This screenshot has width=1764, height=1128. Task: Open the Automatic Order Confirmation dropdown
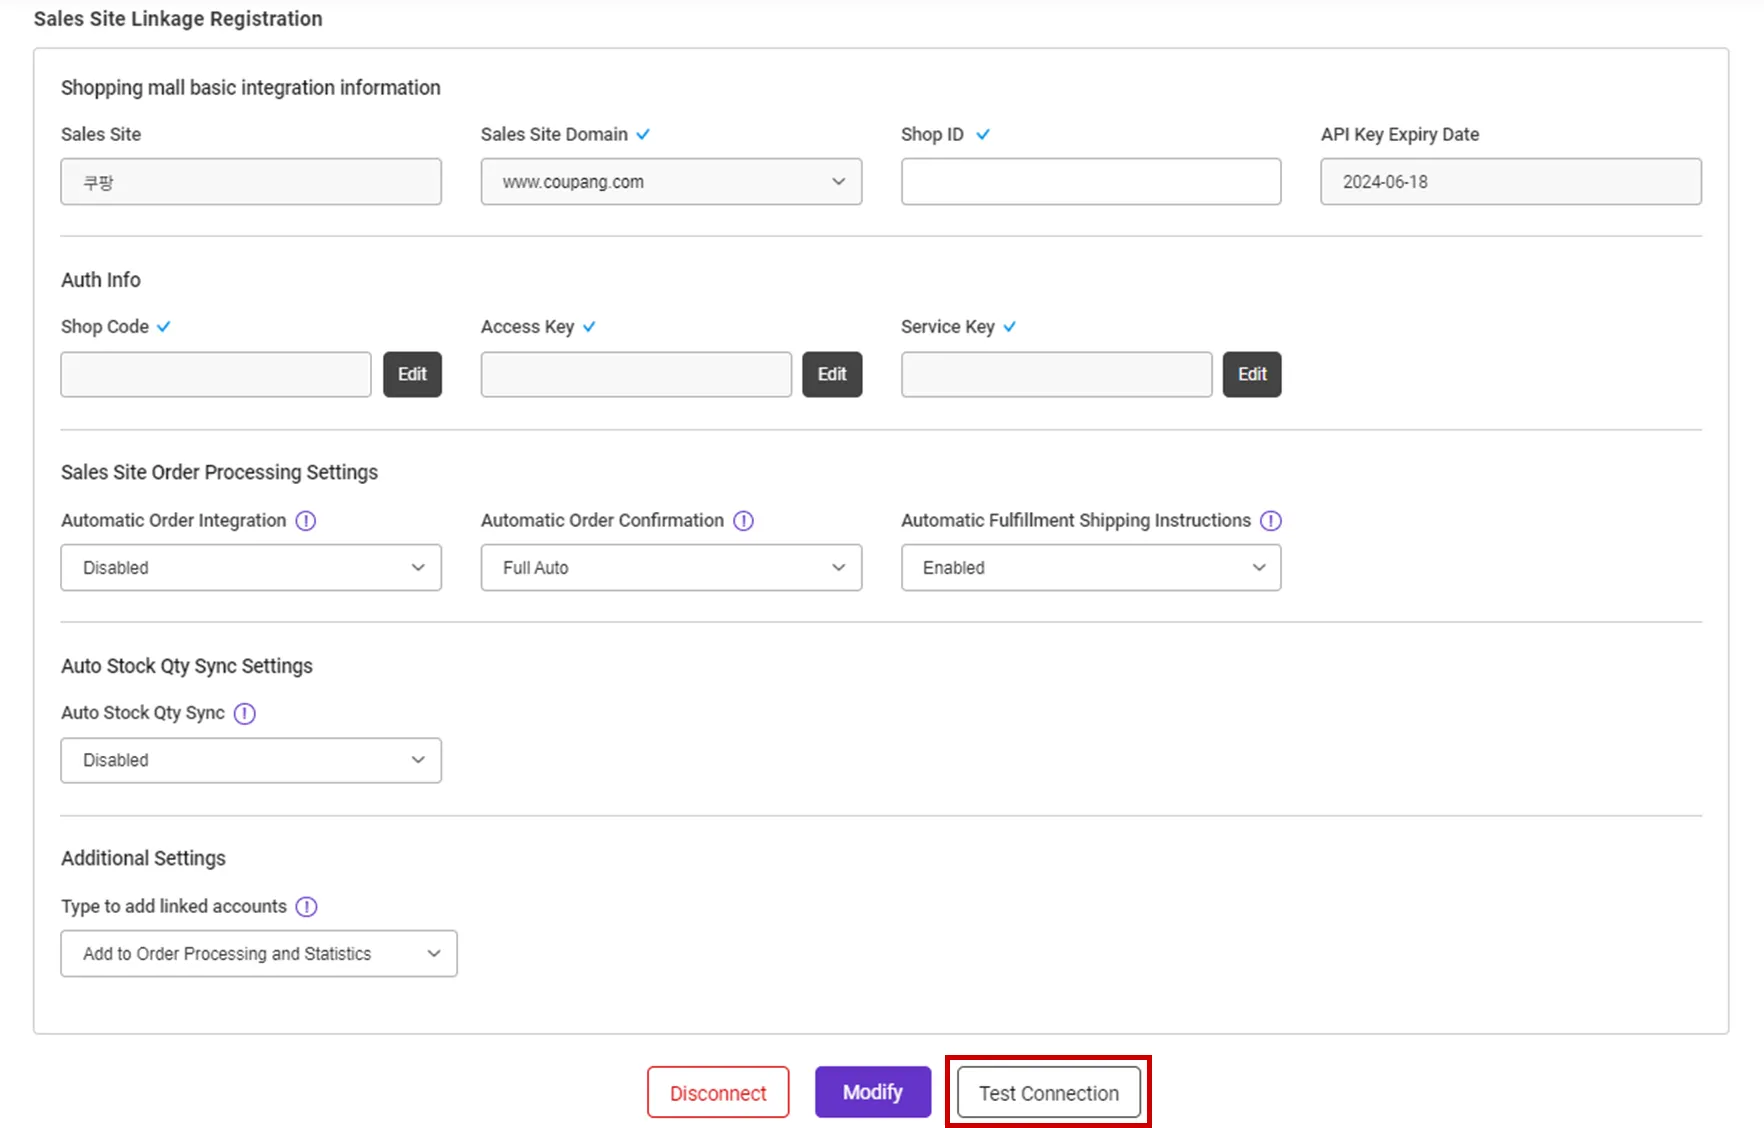pyautogui.click(x=671, y=568)
